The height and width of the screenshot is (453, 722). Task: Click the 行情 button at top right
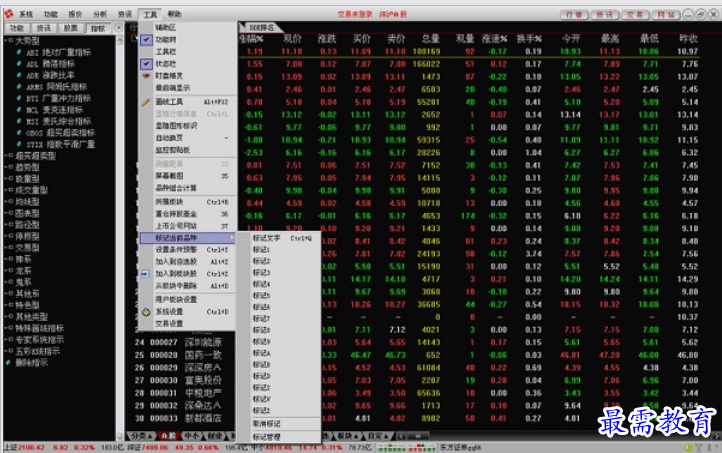(574, 15)
